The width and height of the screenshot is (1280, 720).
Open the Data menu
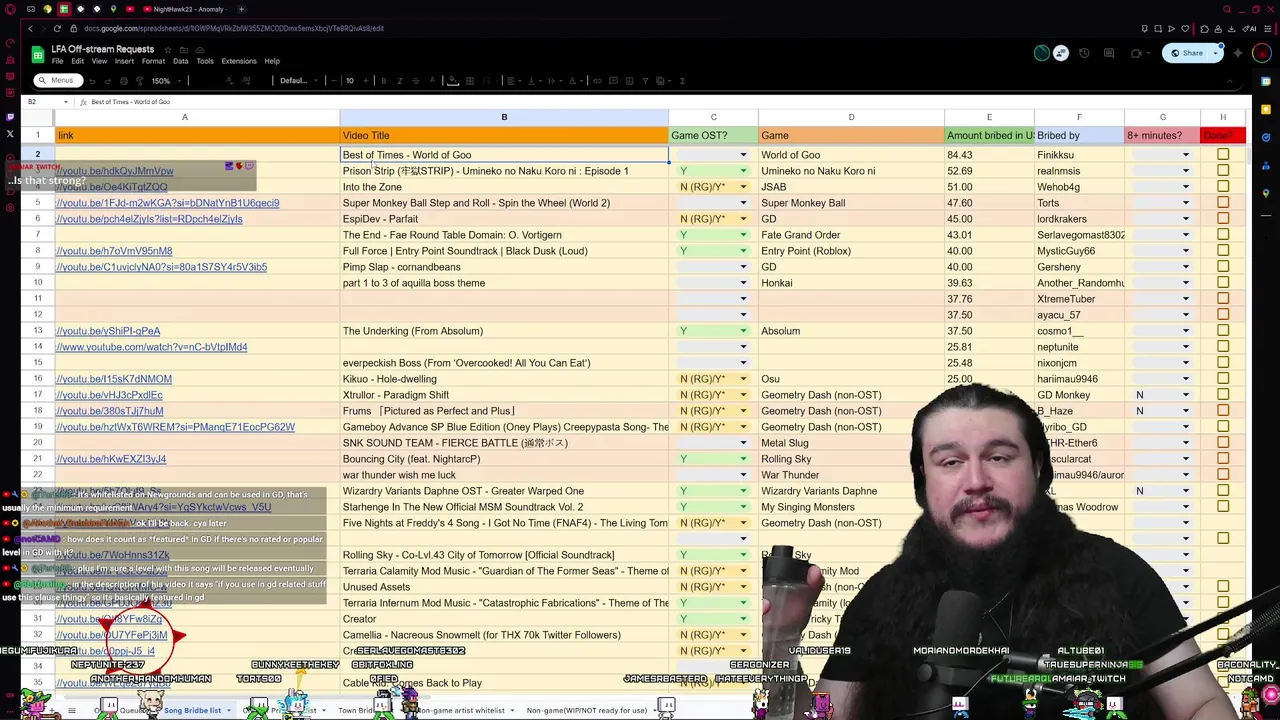[x=181, y=61]
